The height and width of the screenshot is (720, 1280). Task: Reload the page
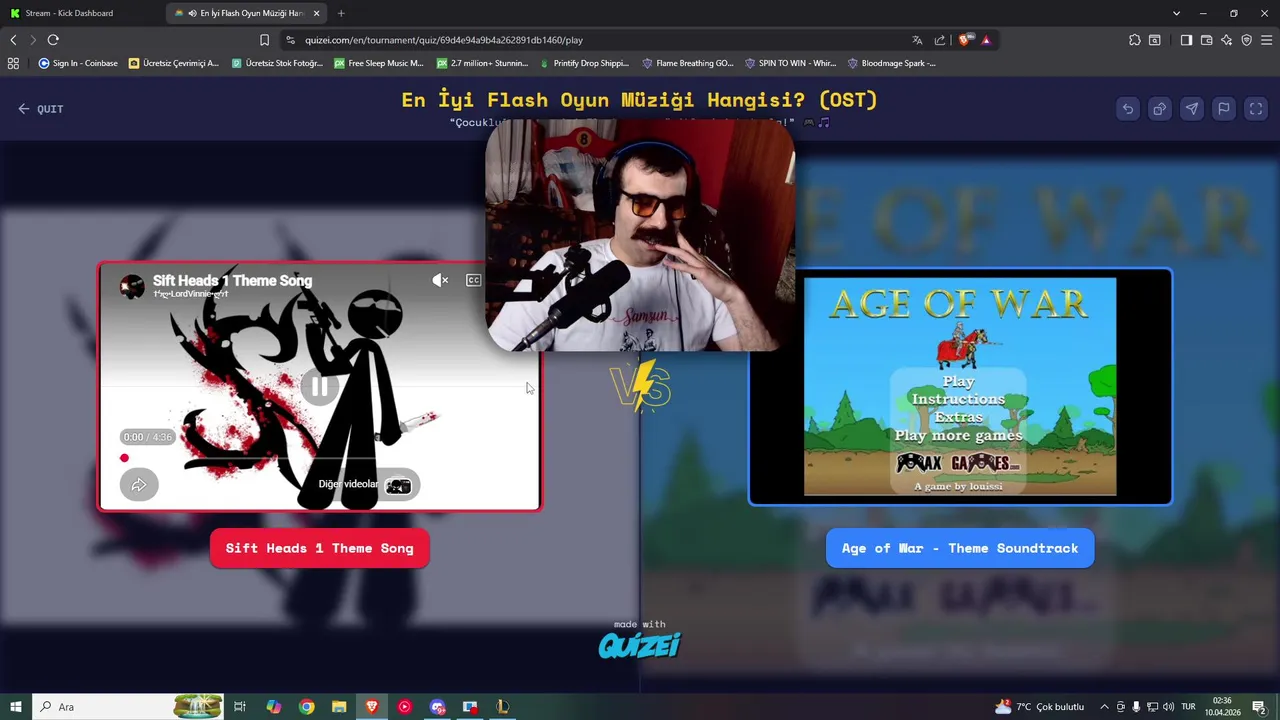(x=53, y=40)
